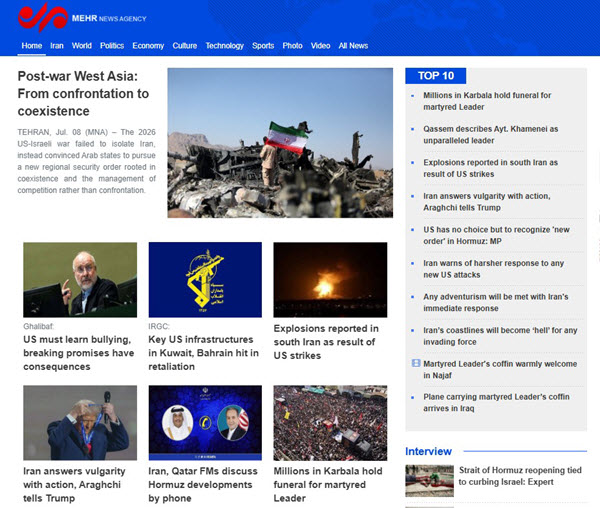The height and width of the screenshot is (508, 600).
Task: Open the Ghalibaf speaking thumbnail
Action: pos(80,280)
